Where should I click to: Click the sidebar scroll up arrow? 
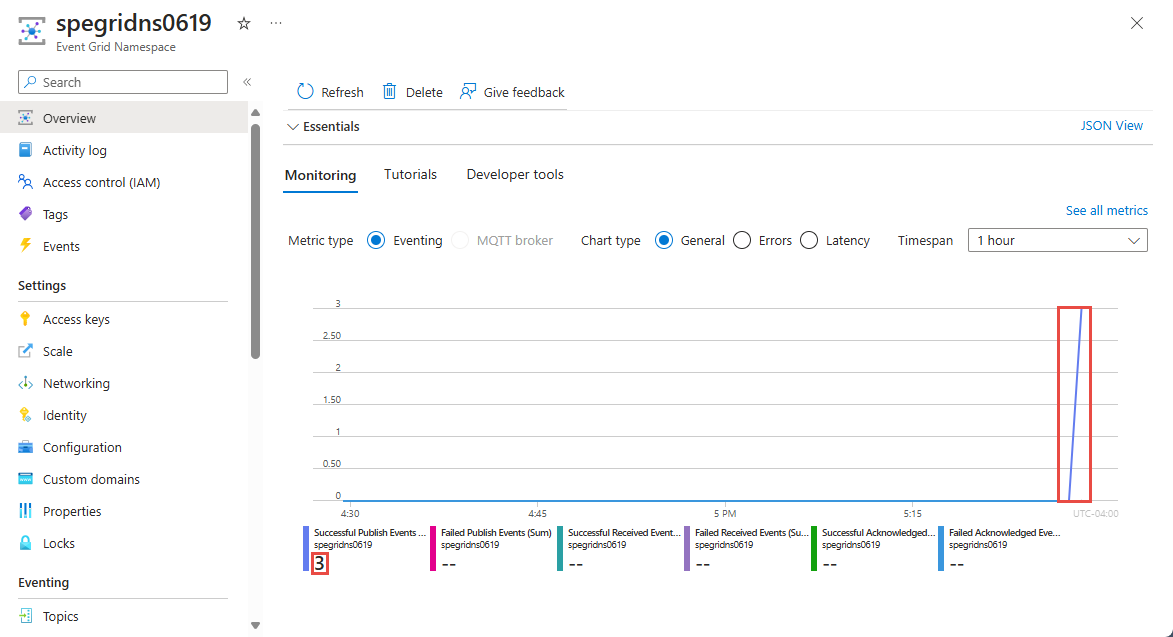tap(255, 112)
